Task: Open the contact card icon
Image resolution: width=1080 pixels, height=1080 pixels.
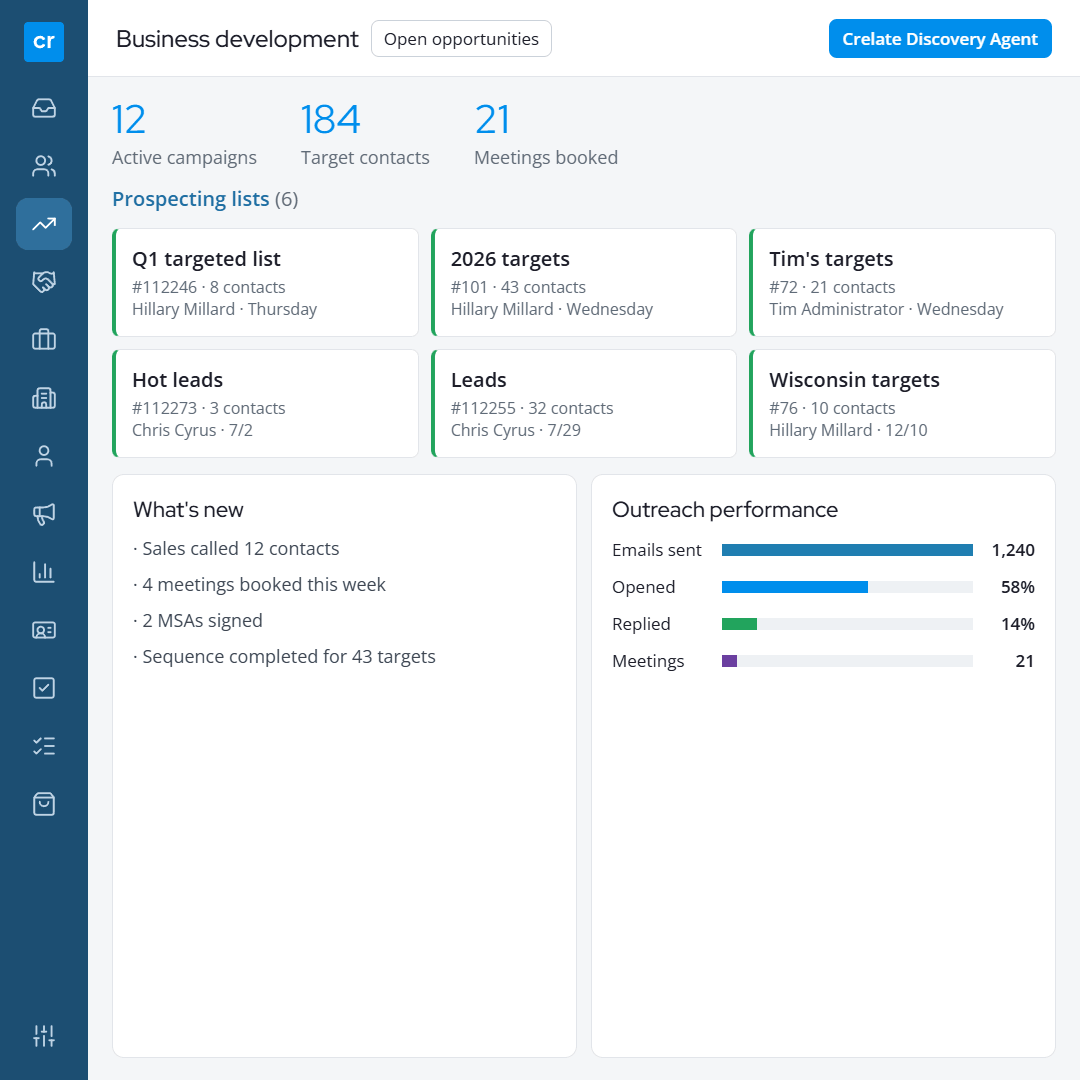Action: click(x=44, y=630)
